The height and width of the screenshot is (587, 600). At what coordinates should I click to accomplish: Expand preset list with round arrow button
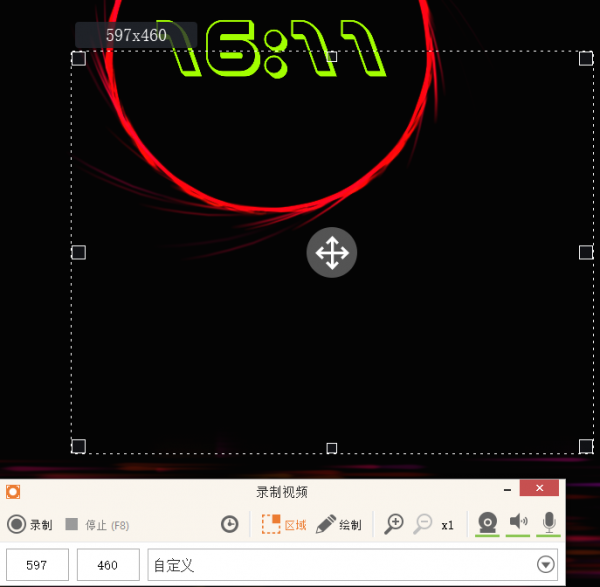(x=545, y=564)
